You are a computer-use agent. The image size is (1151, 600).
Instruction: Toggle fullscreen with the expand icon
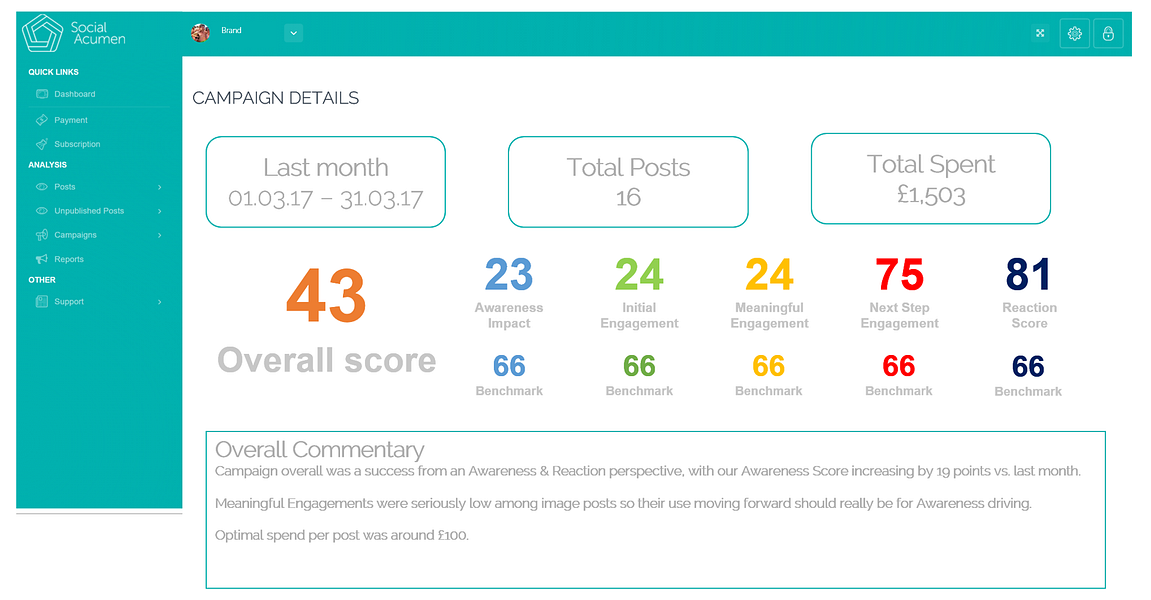tap(1040, 33)
